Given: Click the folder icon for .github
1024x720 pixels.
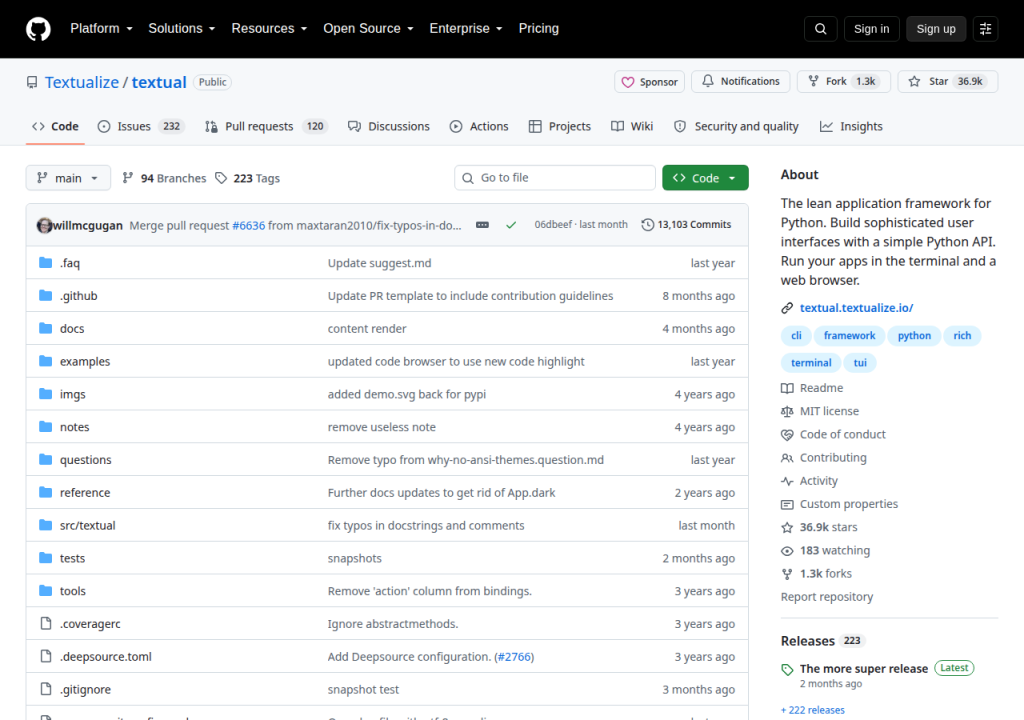Looking at the screenshot, I should 46,295.
